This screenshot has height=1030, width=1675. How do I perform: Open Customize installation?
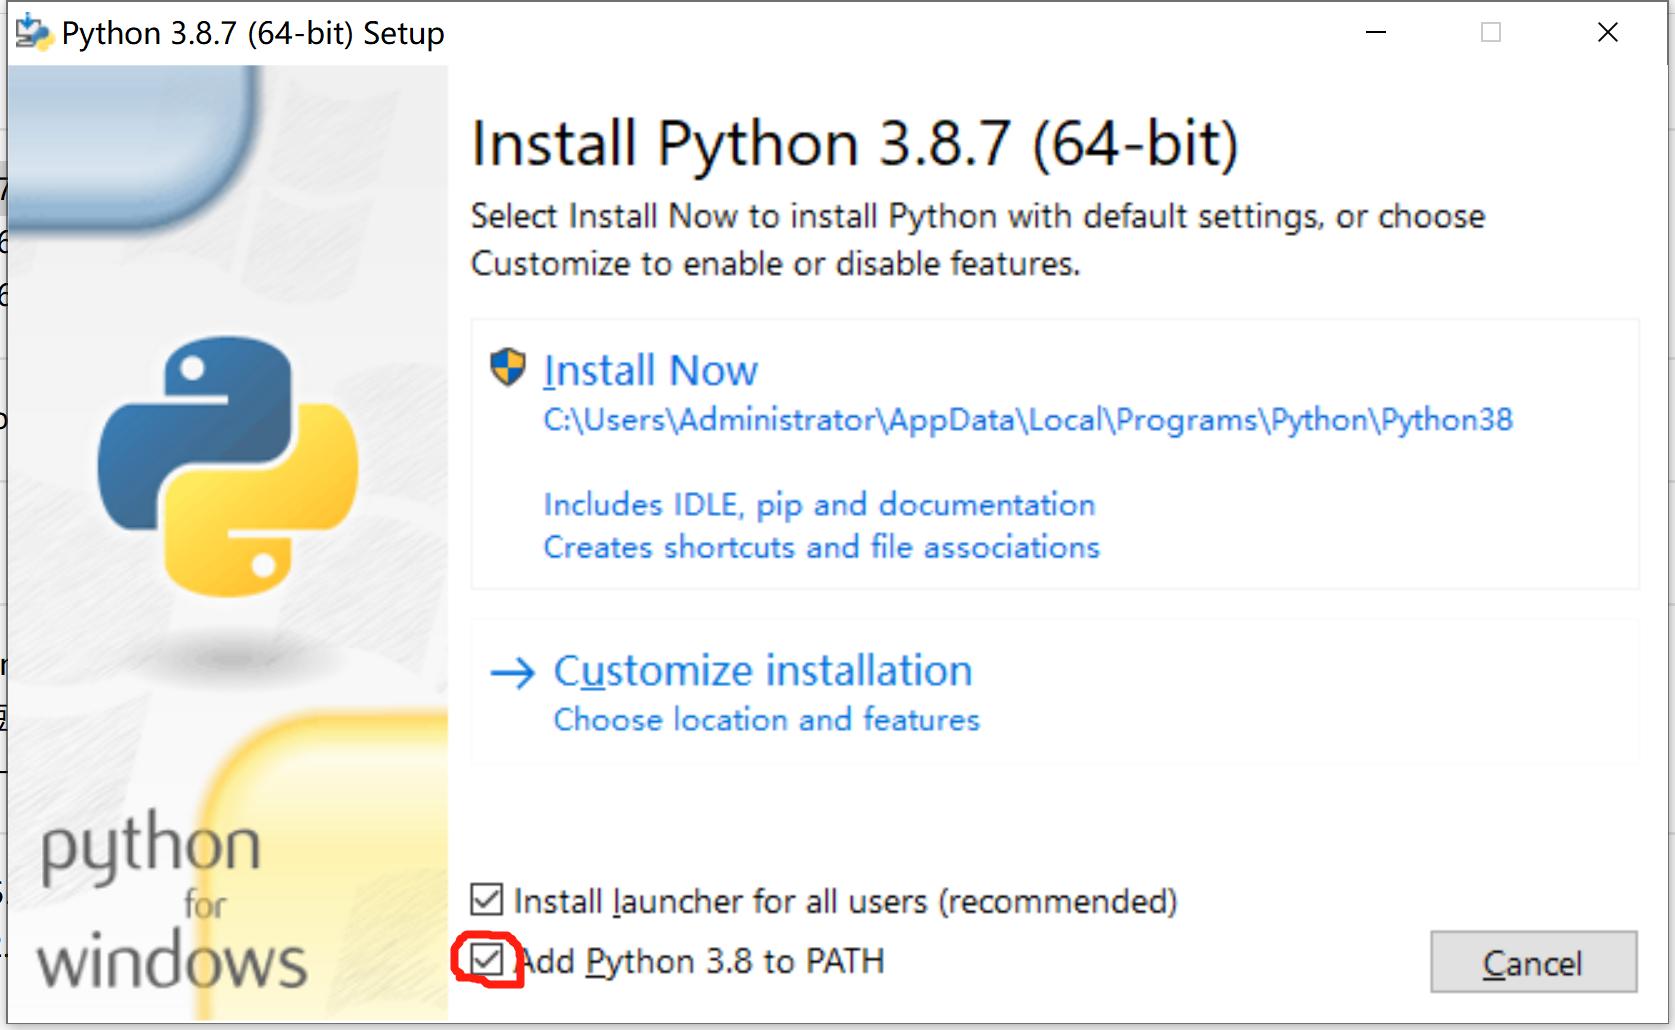(x=763, y=671)
